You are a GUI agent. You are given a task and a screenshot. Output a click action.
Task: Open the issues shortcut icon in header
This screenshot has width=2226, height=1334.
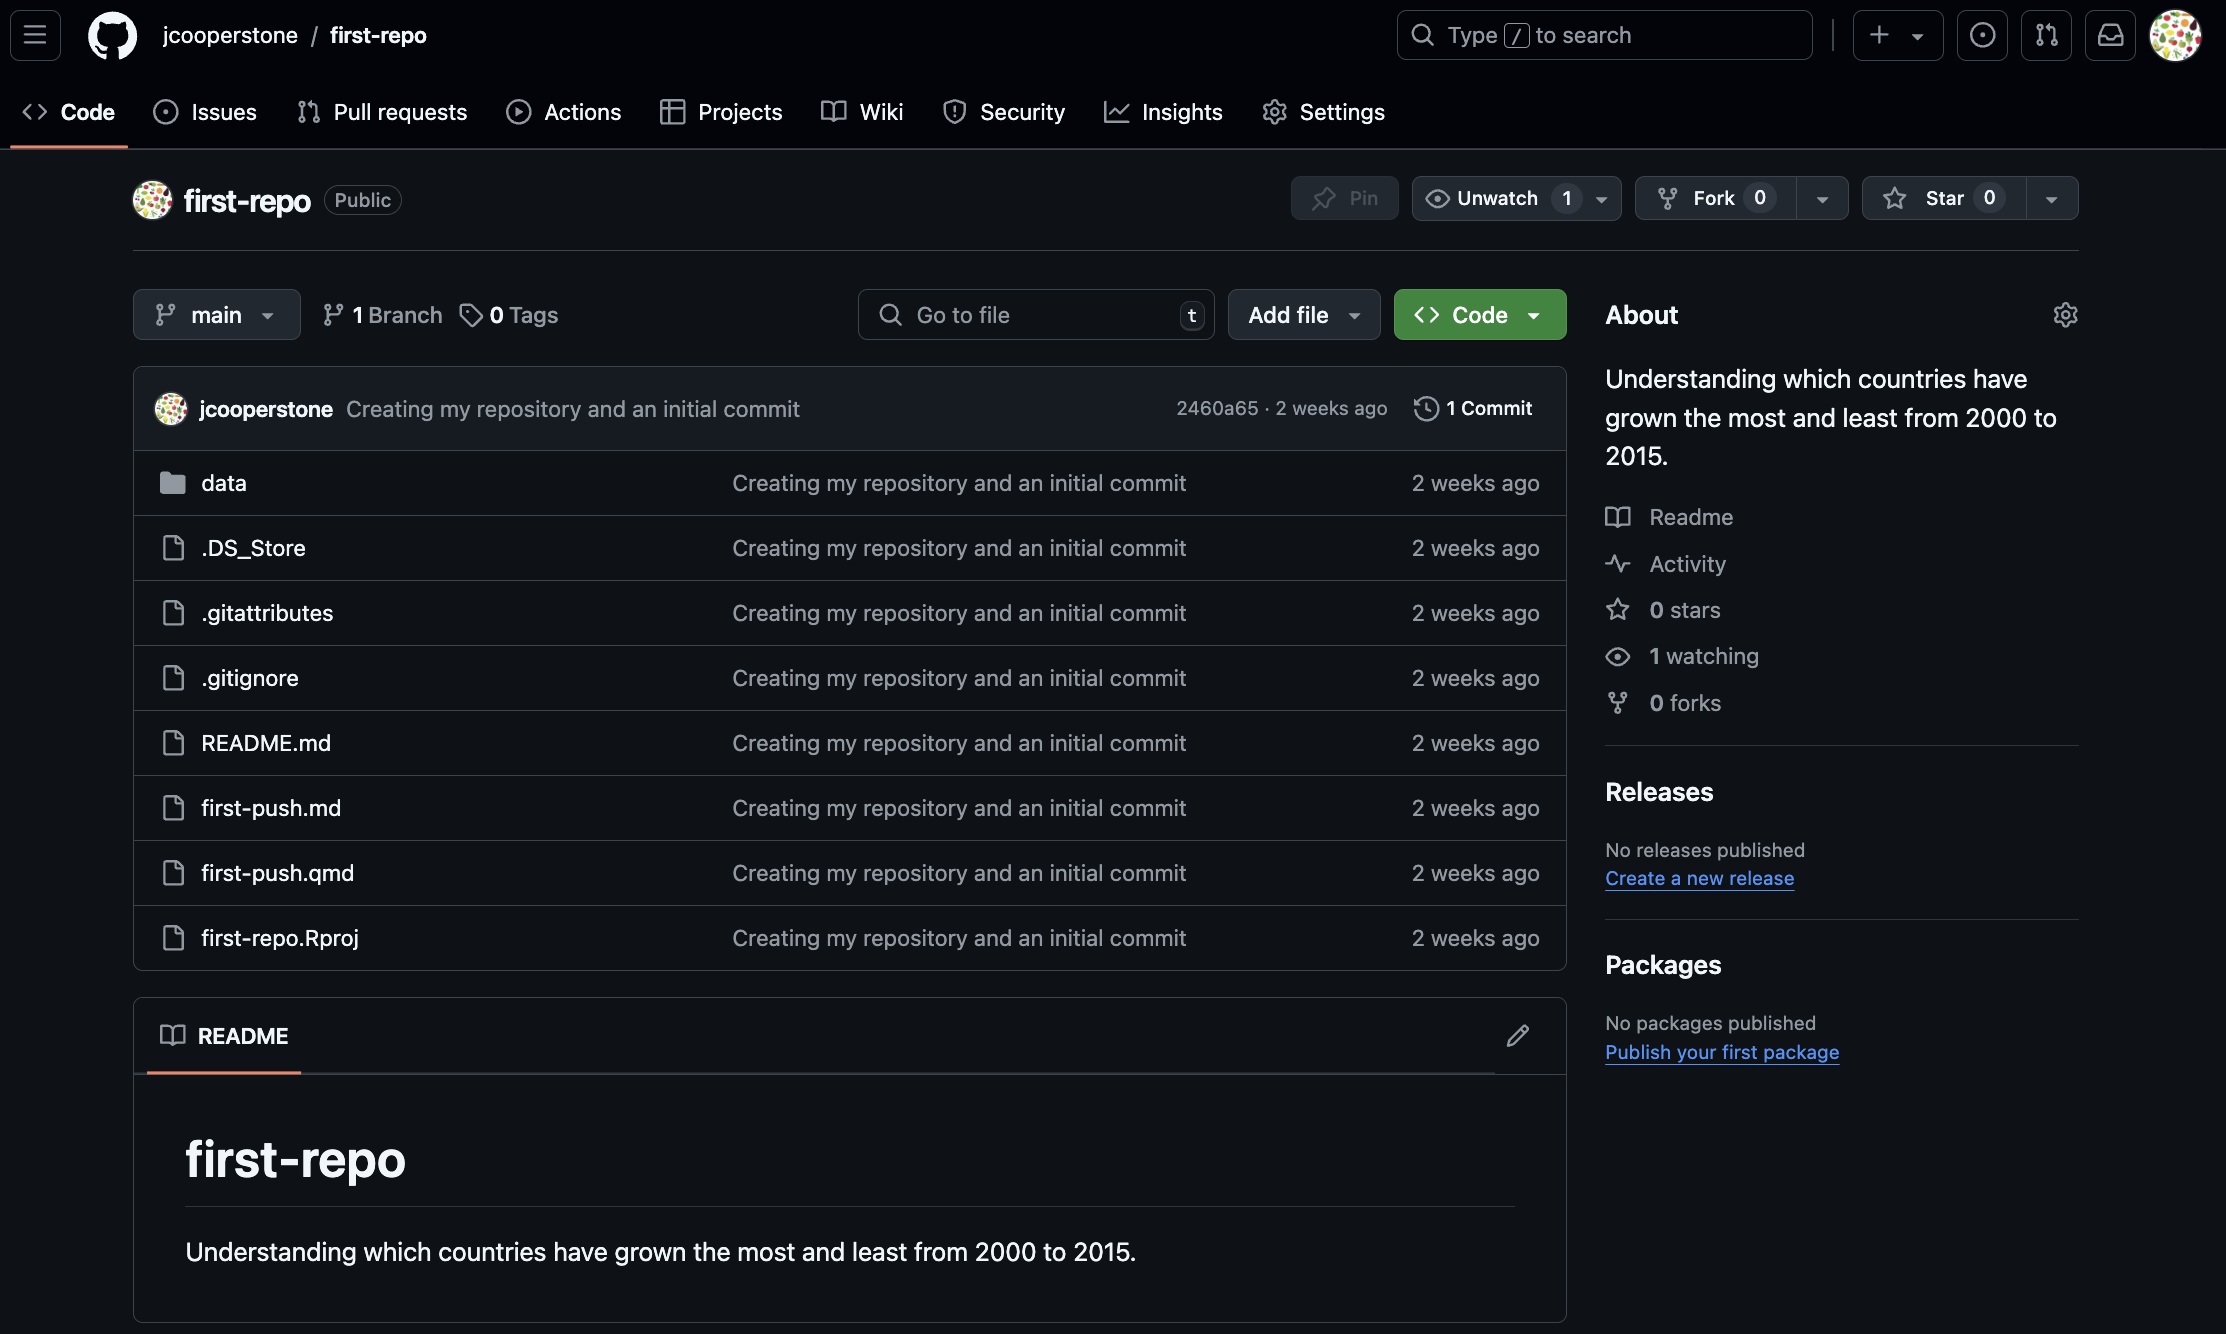(x=1982, y=35)
